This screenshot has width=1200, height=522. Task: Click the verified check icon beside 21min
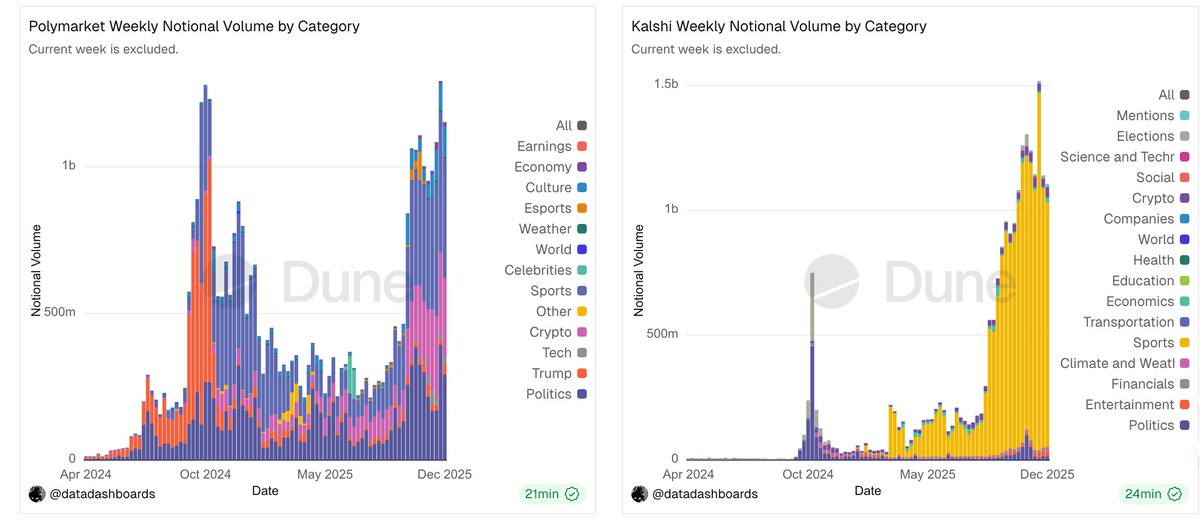click(x=572, y=493)
